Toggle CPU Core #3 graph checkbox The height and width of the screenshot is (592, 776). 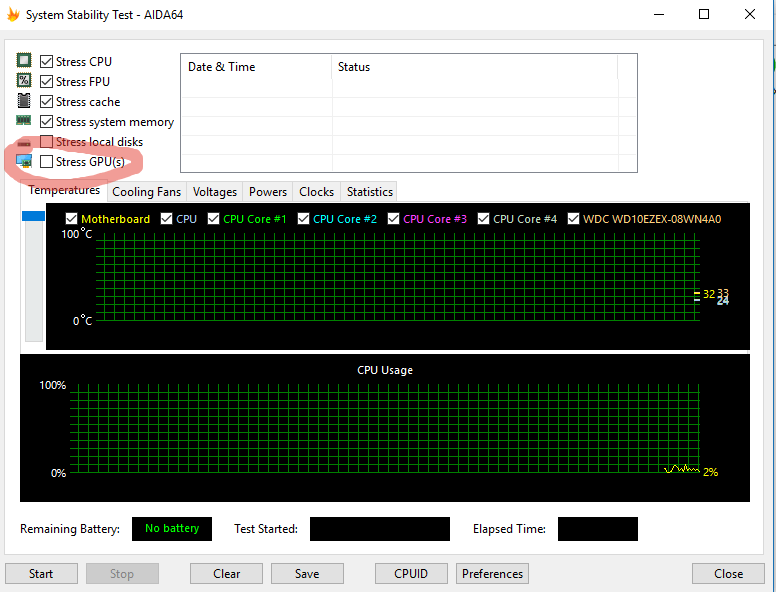[x=394, y=219]
